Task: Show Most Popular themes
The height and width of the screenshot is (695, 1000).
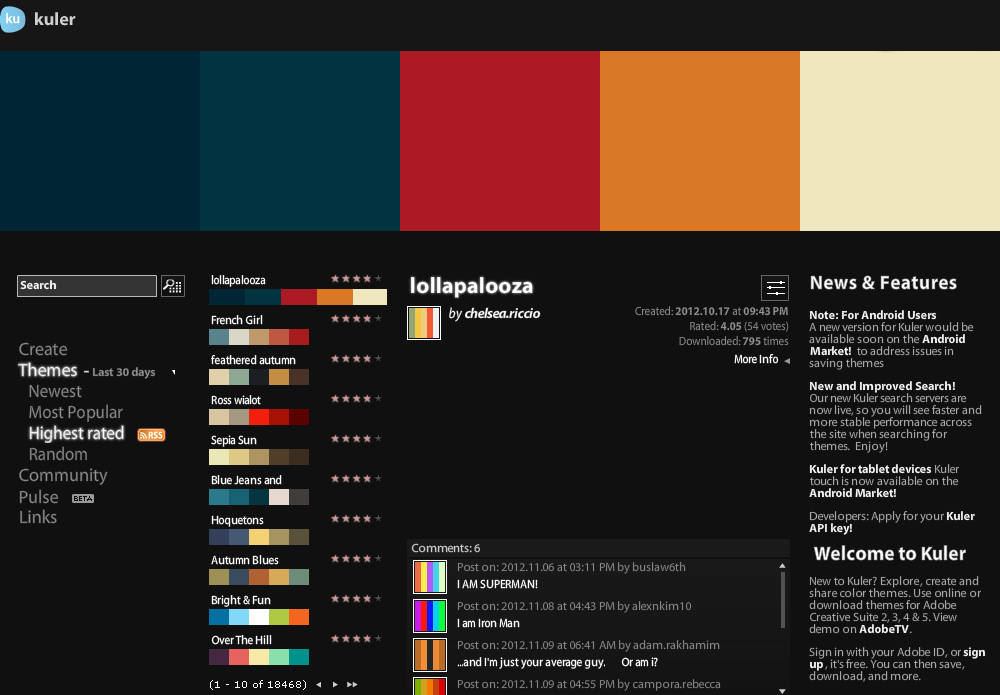Action: click(x=75, y=413)
